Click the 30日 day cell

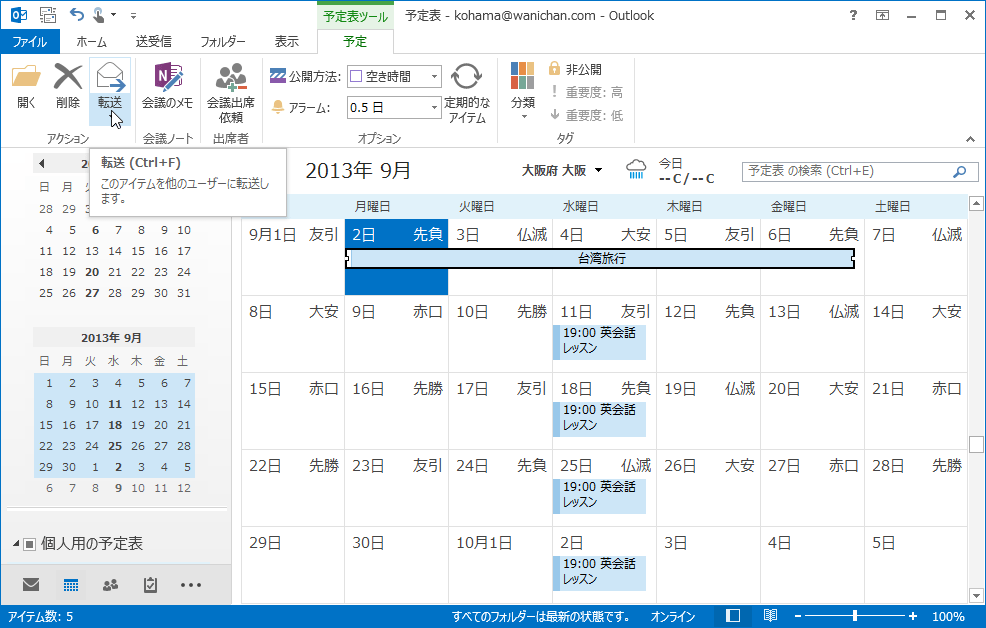pos(396,565)
